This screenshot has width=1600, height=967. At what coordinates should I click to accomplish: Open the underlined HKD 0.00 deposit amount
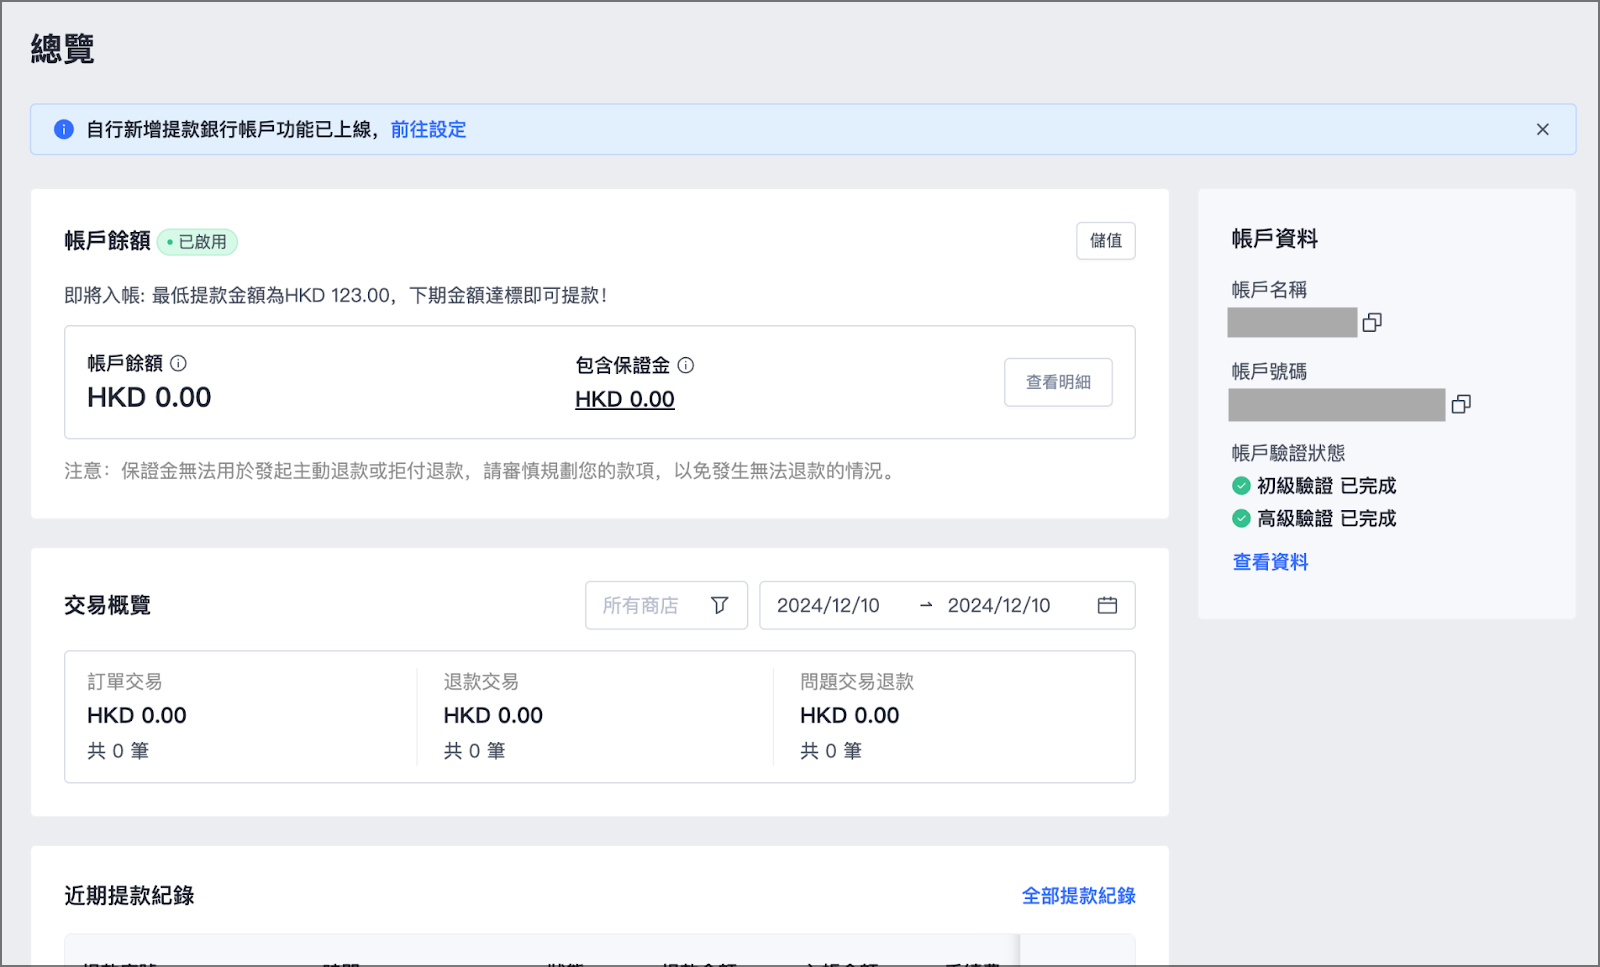(625, 399)
